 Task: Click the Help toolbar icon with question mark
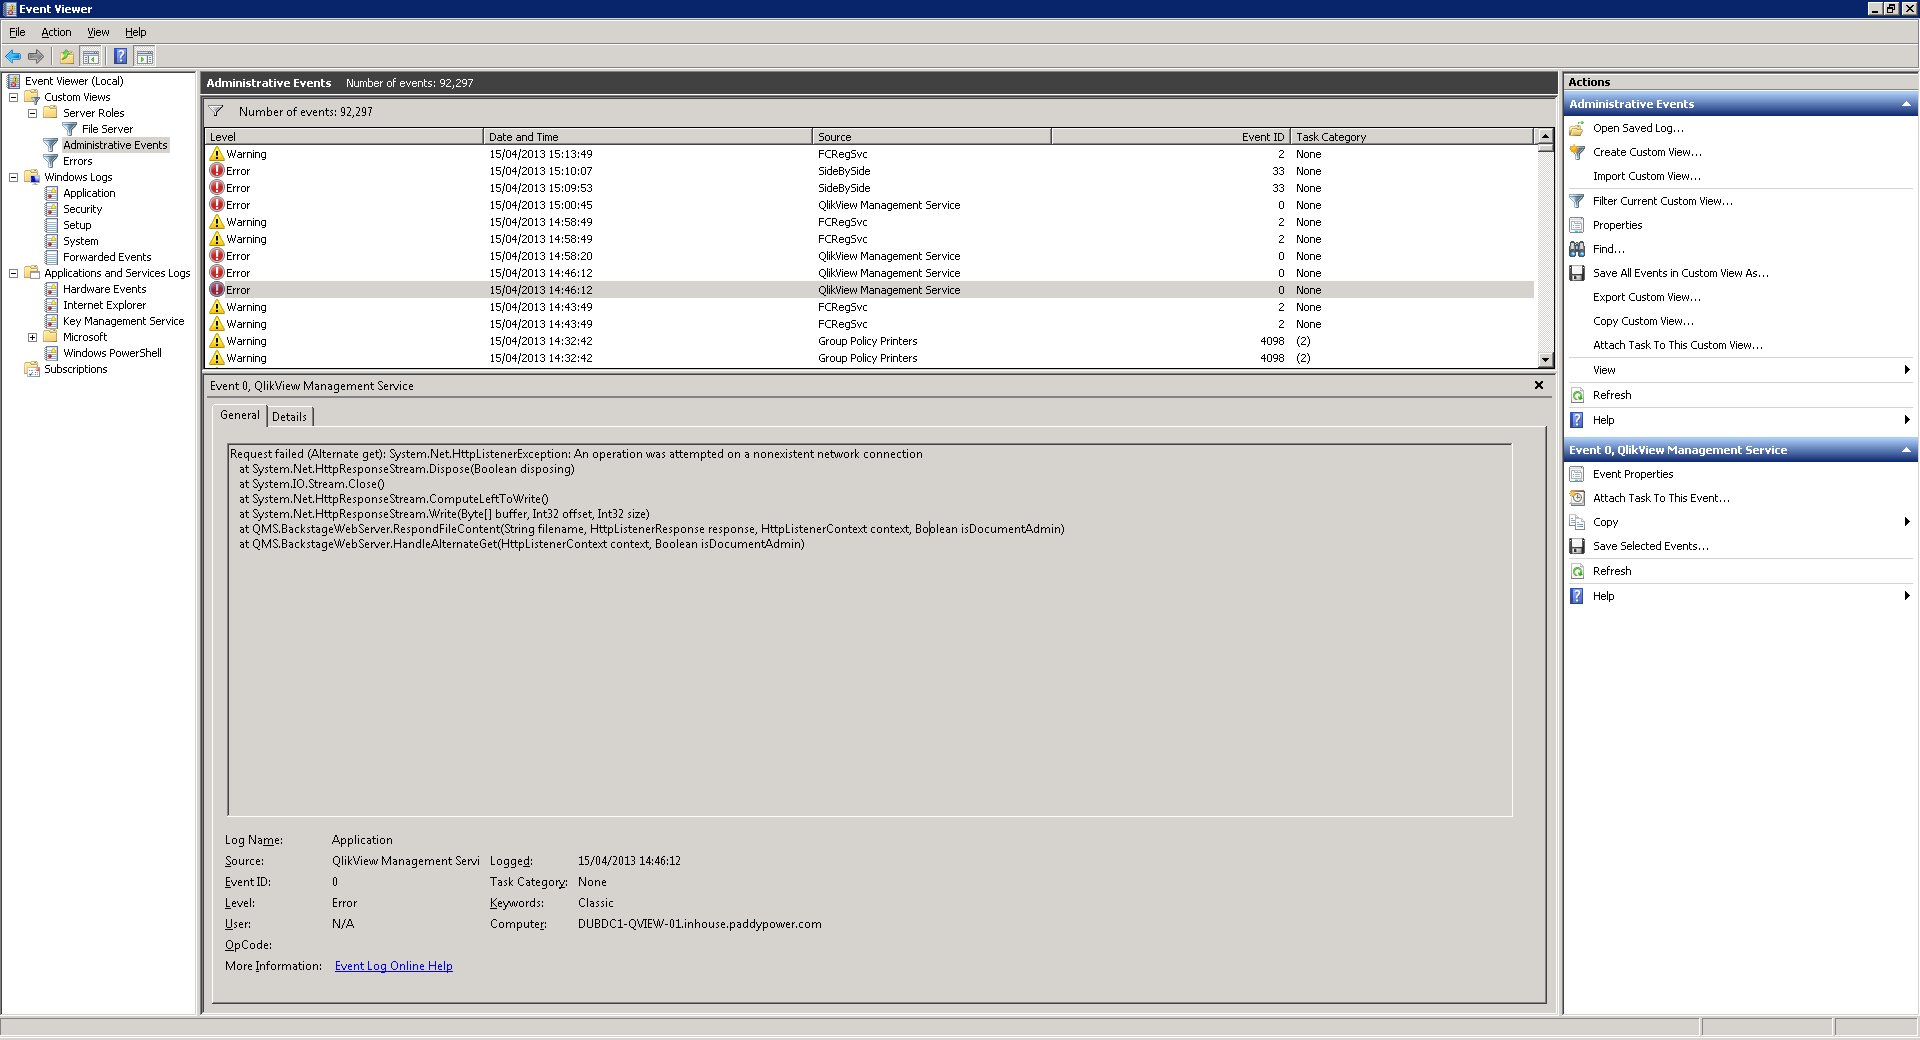pyautogui.click(x=120, y=56)
